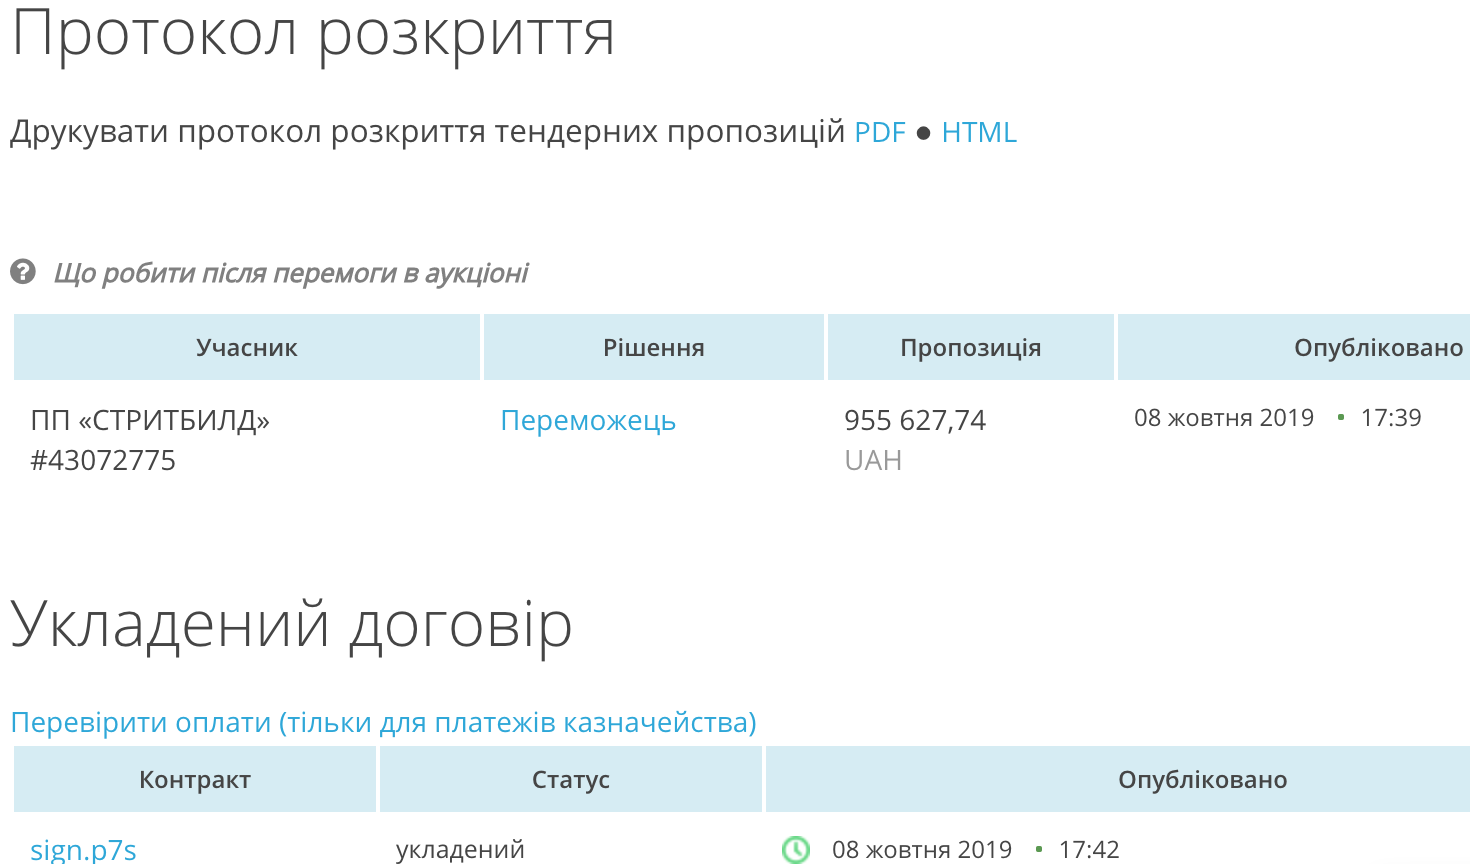Click 'Опубліковано' header in the contract table
Screen dimensions: 1470x864
point(1202,780)
